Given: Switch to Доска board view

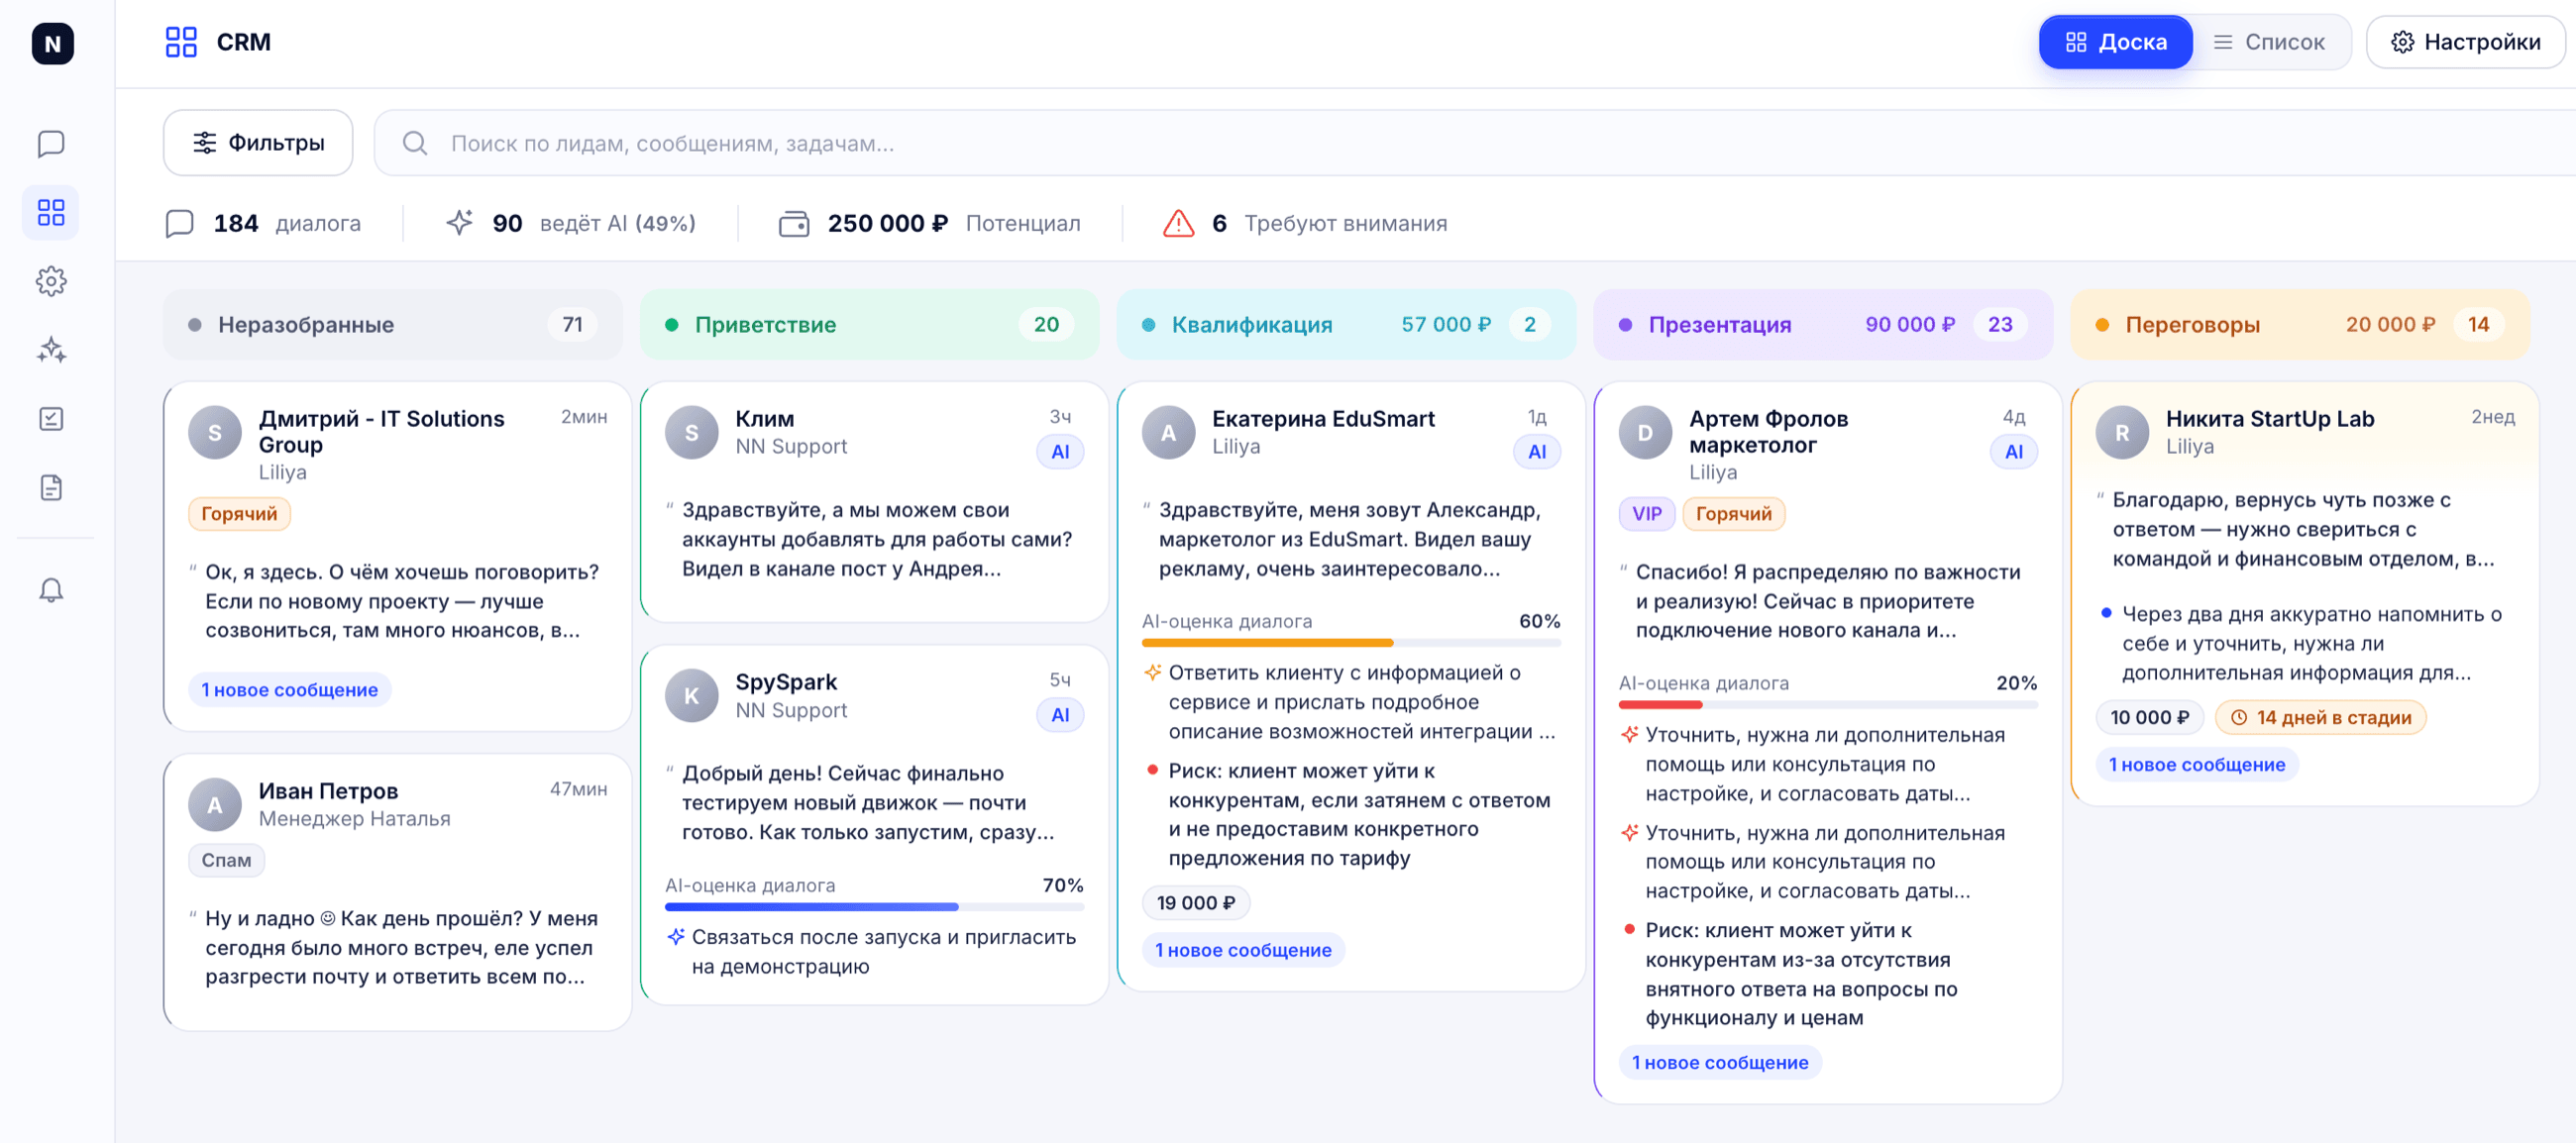Looking at the screenshot, I should point(2115,42).
